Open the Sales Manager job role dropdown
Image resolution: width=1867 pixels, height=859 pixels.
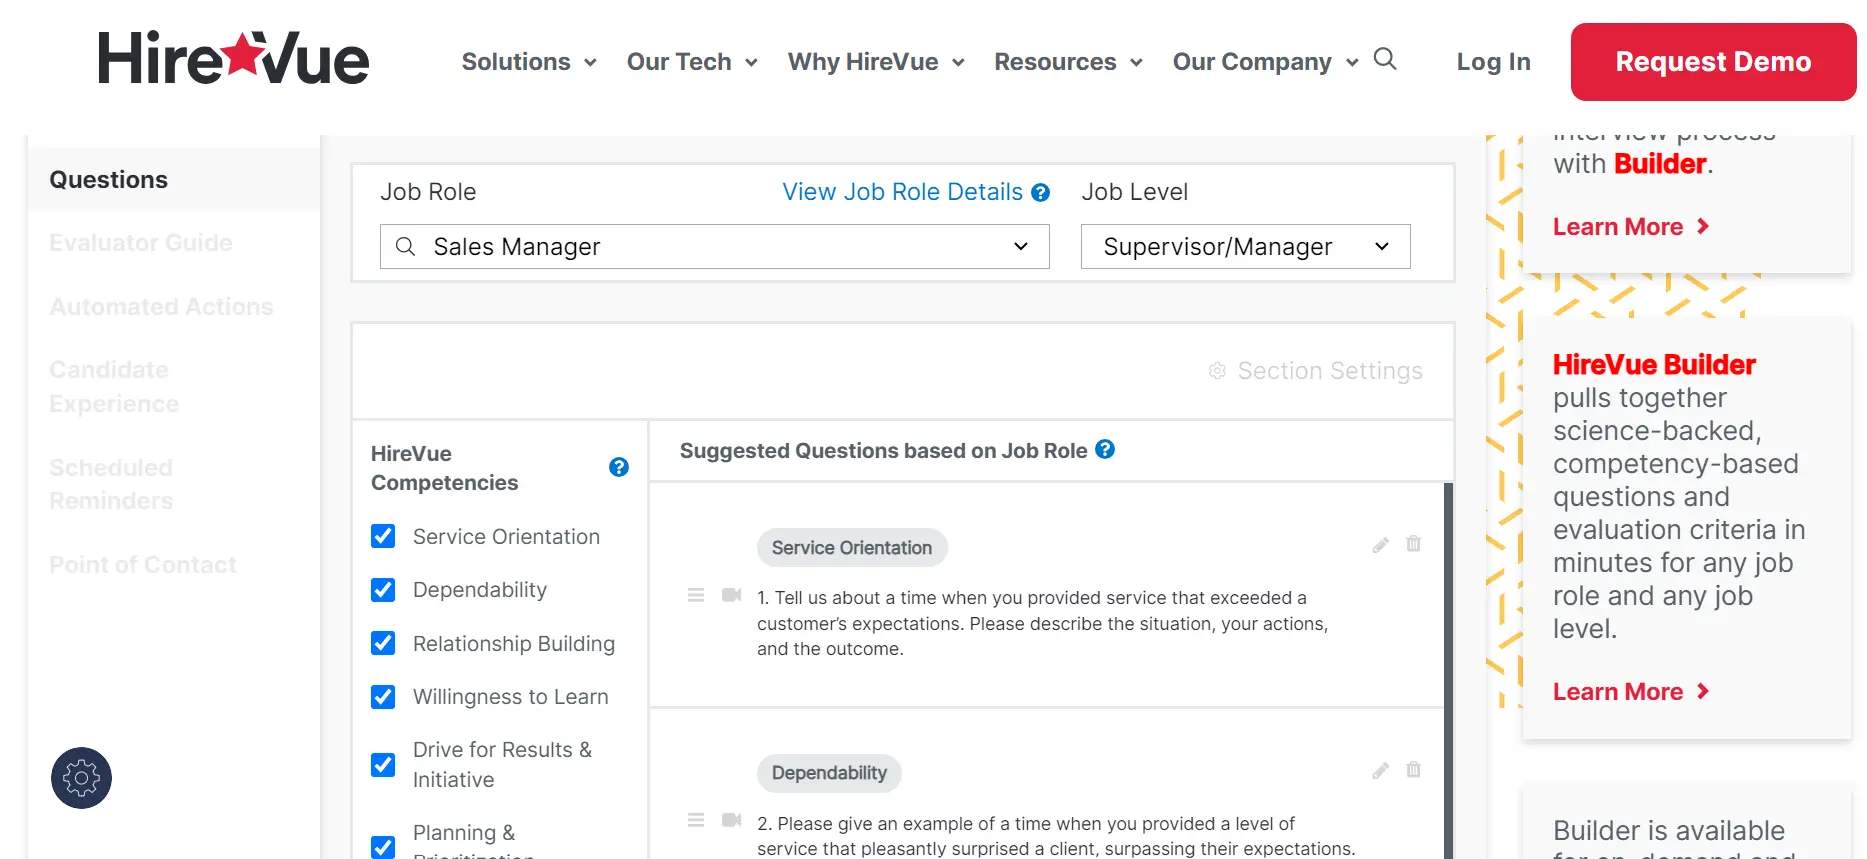[714, 246]
